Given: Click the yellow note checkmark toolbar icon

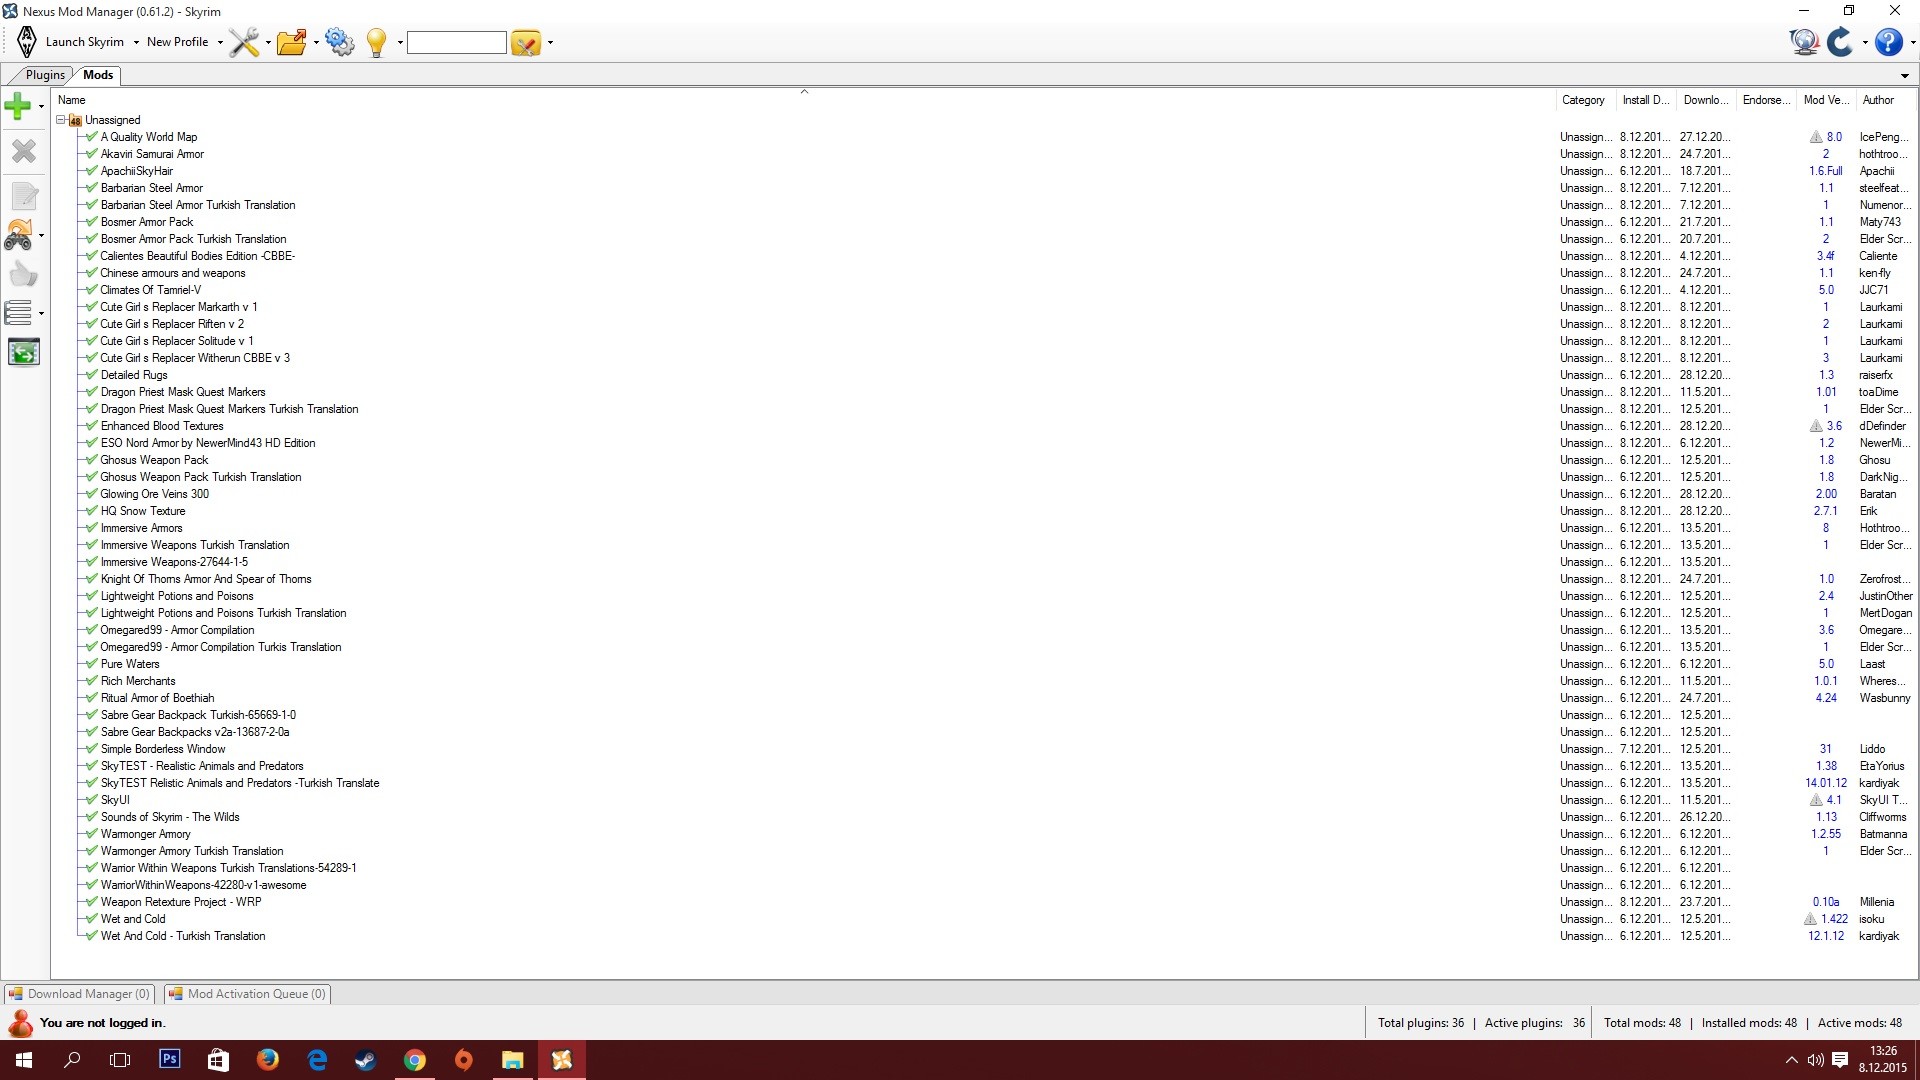Looking at the screenshot, I should pos(525,43).
